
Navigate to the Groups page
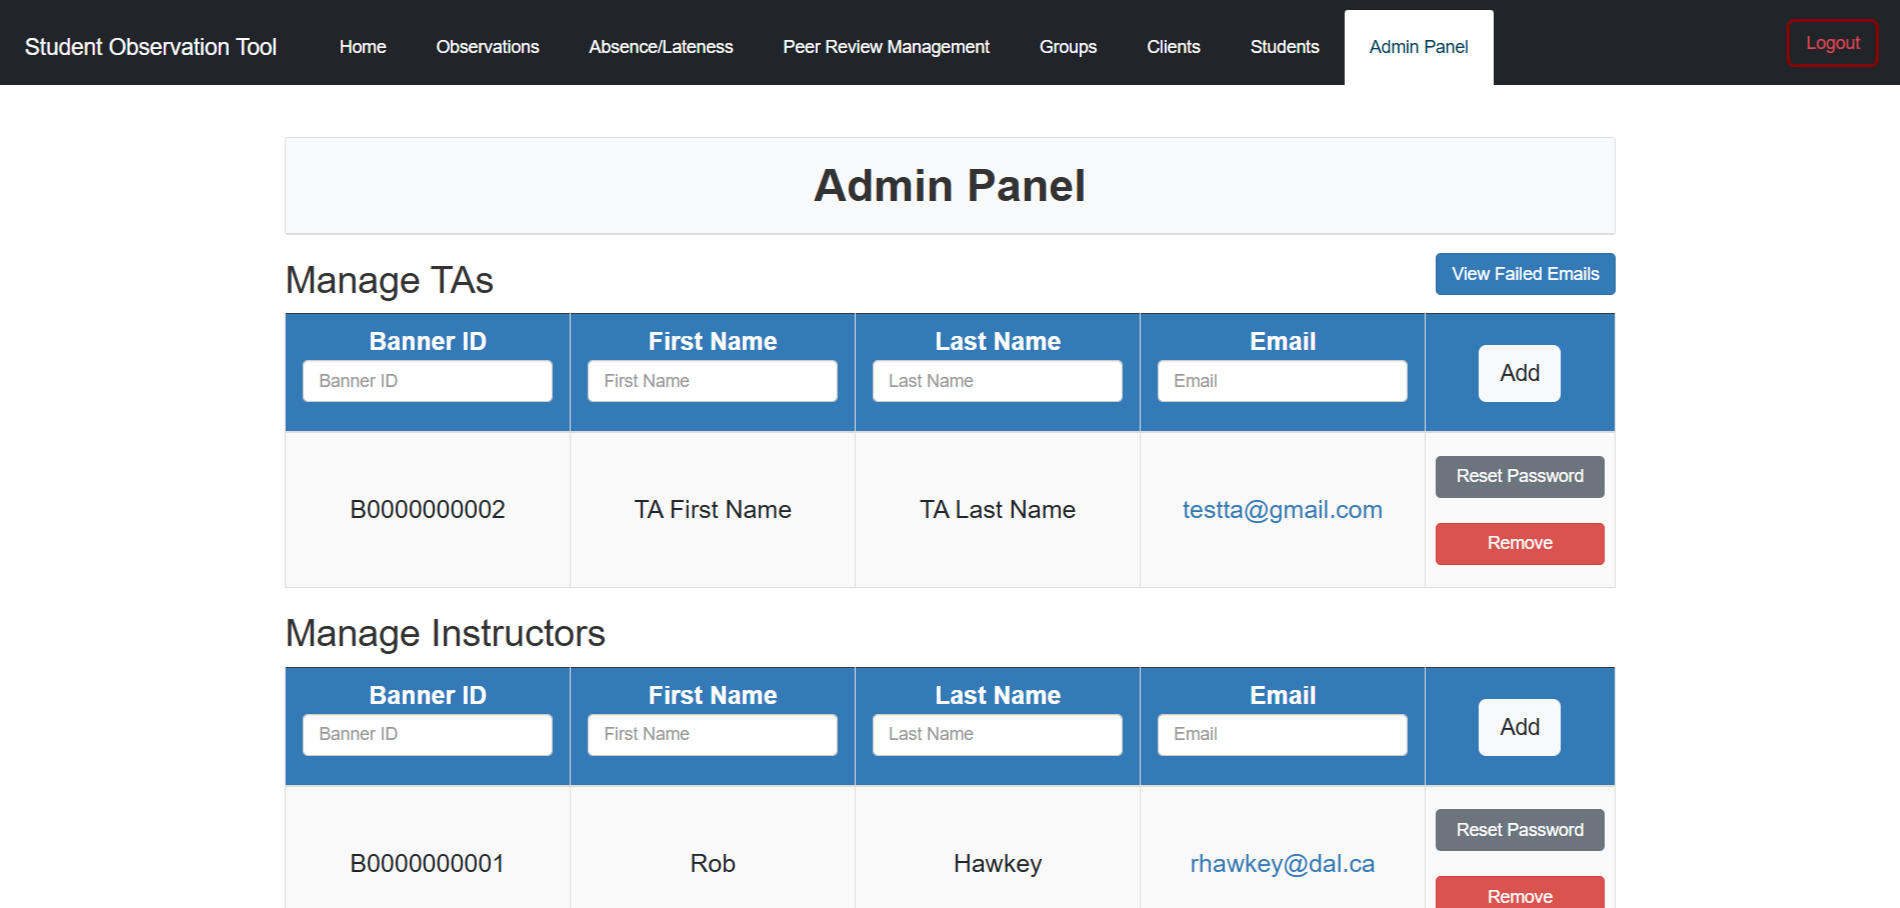pyautogui.click(x=1068, y=47)
